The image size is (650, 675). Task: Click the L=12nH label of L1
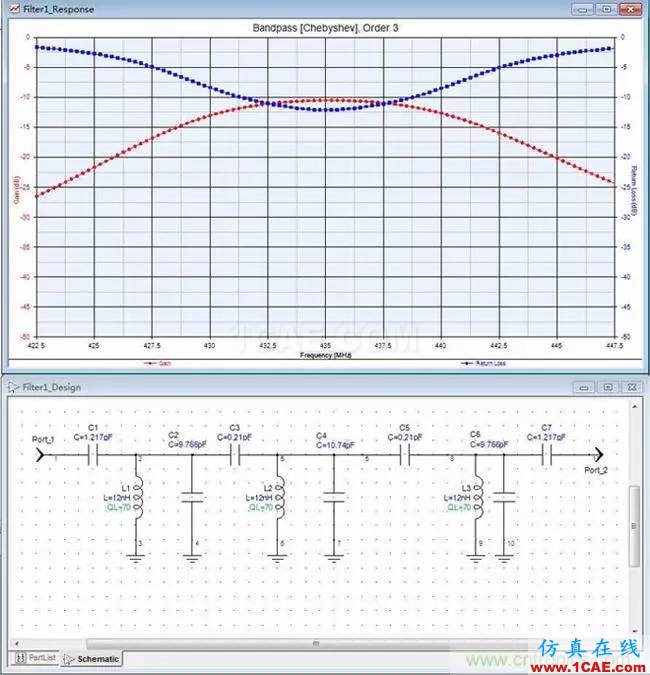tap(117, 498)
